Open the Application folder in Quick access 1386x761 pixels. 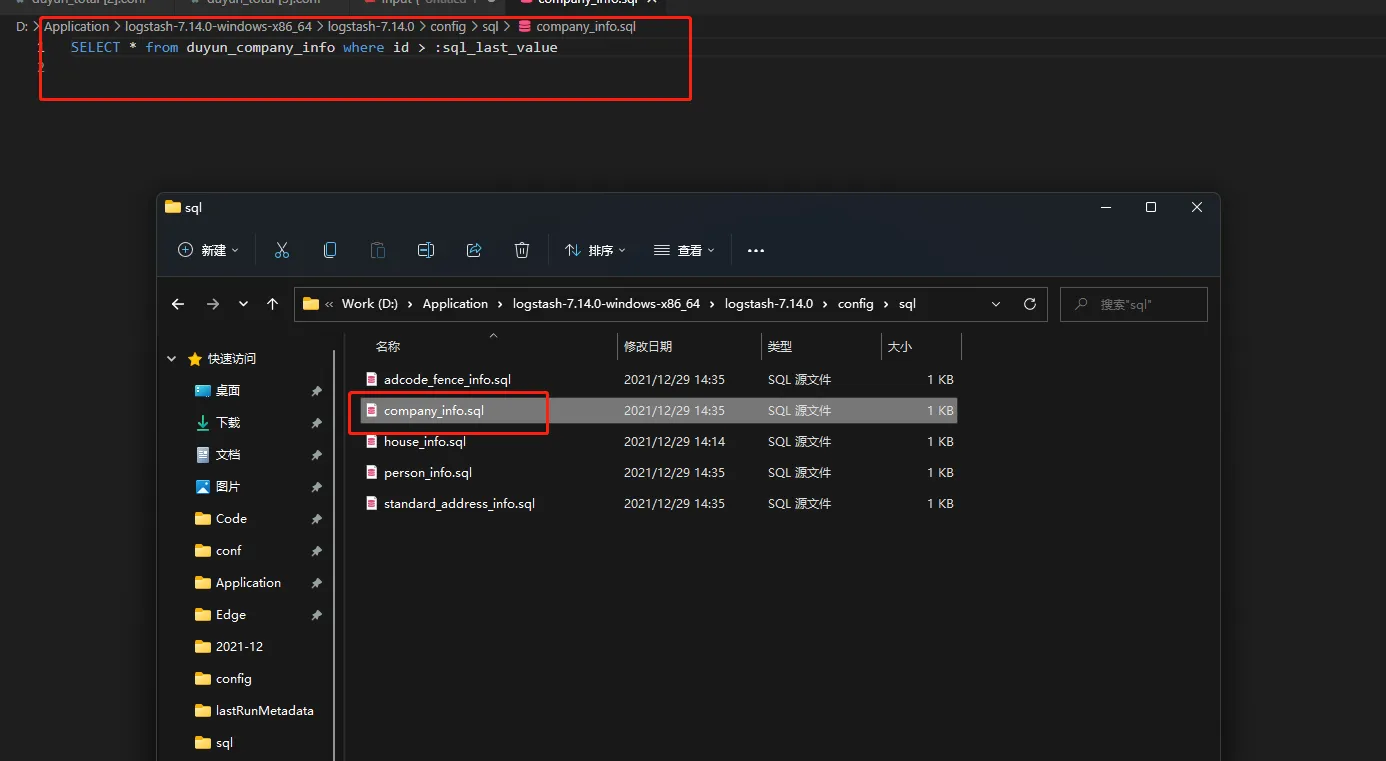(248, 583)
